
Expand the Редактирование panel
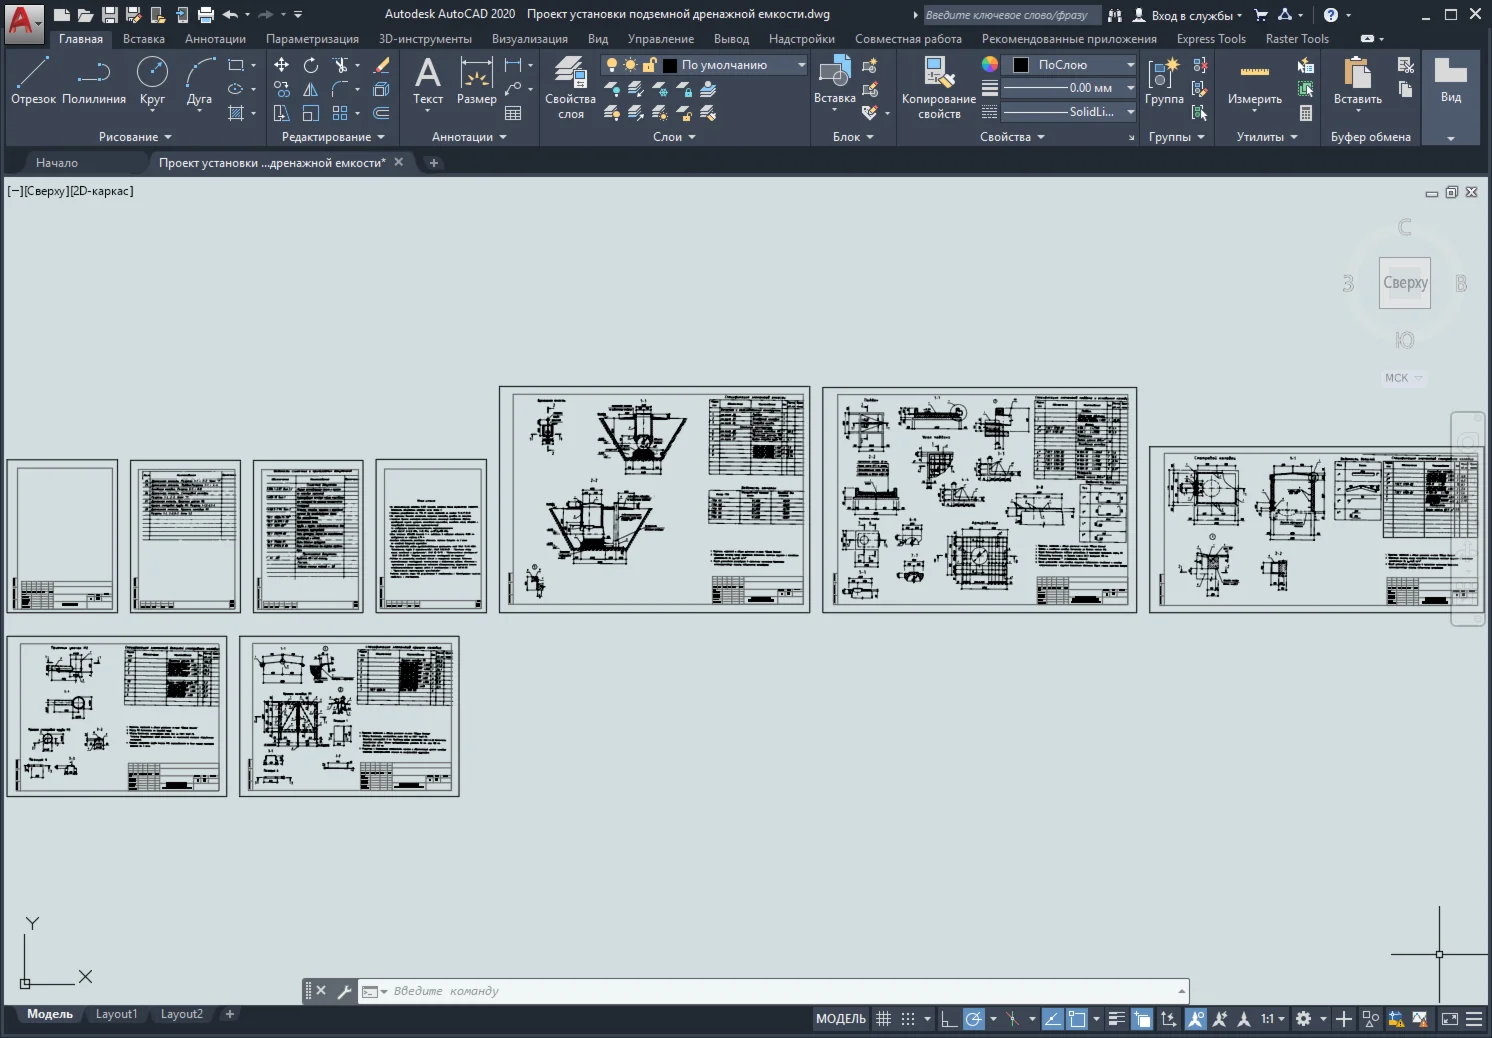coord(333,137)
